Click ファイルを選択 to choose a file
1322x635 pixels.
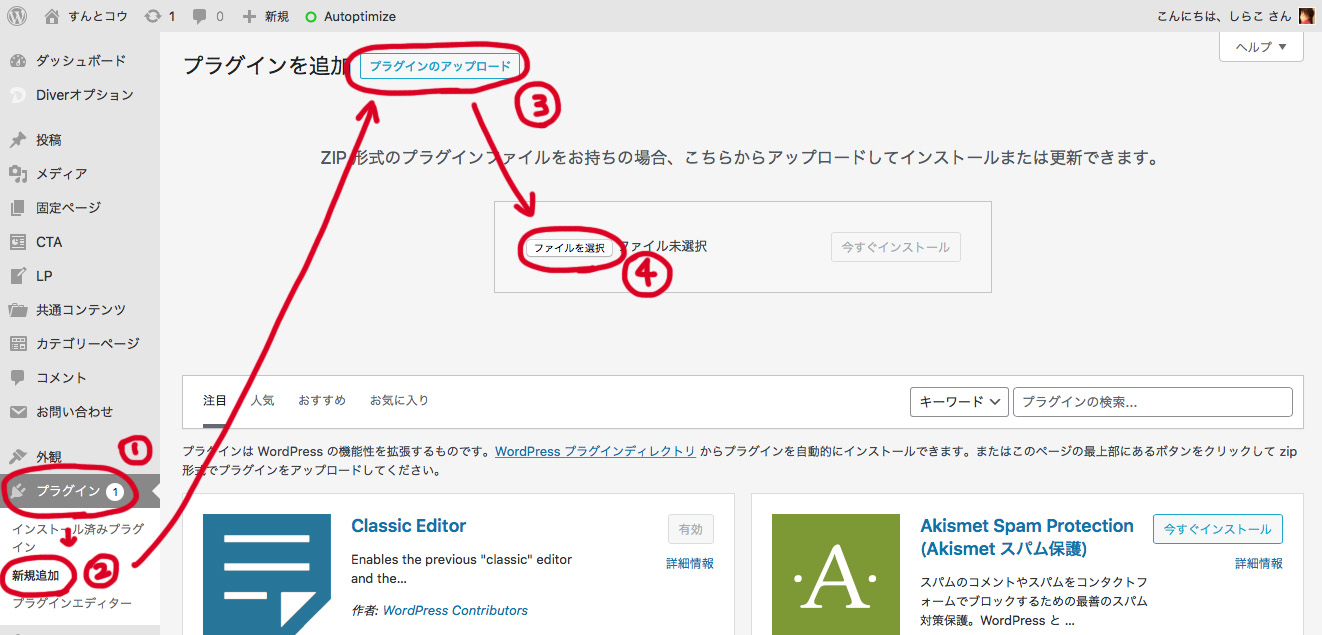pos(569,248)
